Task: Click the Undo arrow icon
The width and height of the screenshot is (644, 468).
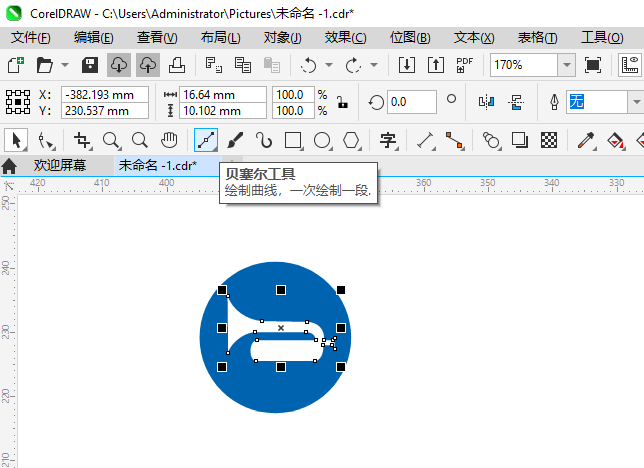Action: click(308, 65)
